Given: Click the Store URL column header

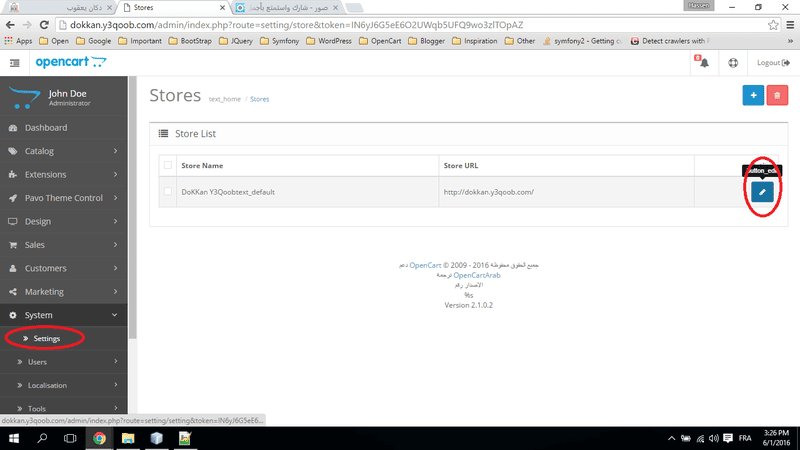Looking at the screenshot, I should 461,165.
